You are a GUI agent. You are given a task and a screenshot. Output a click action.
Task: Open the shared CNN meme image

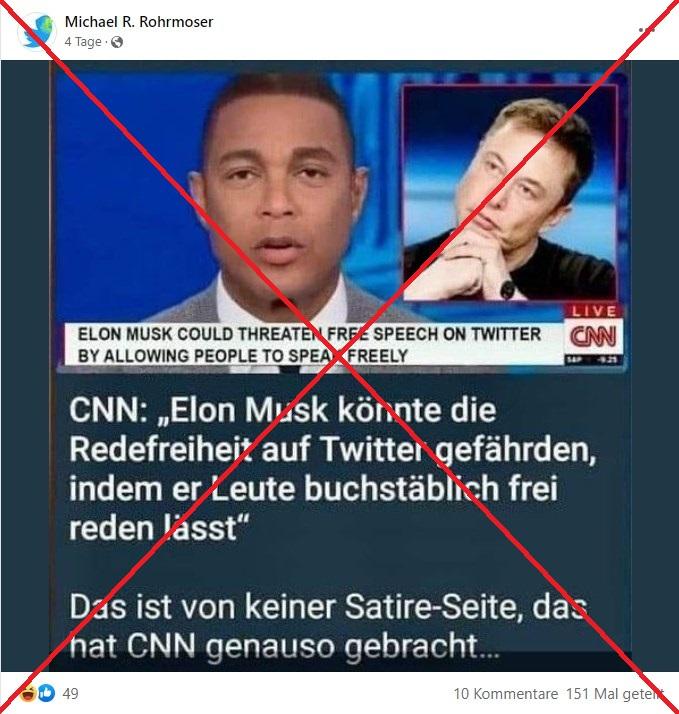point(340,366)
